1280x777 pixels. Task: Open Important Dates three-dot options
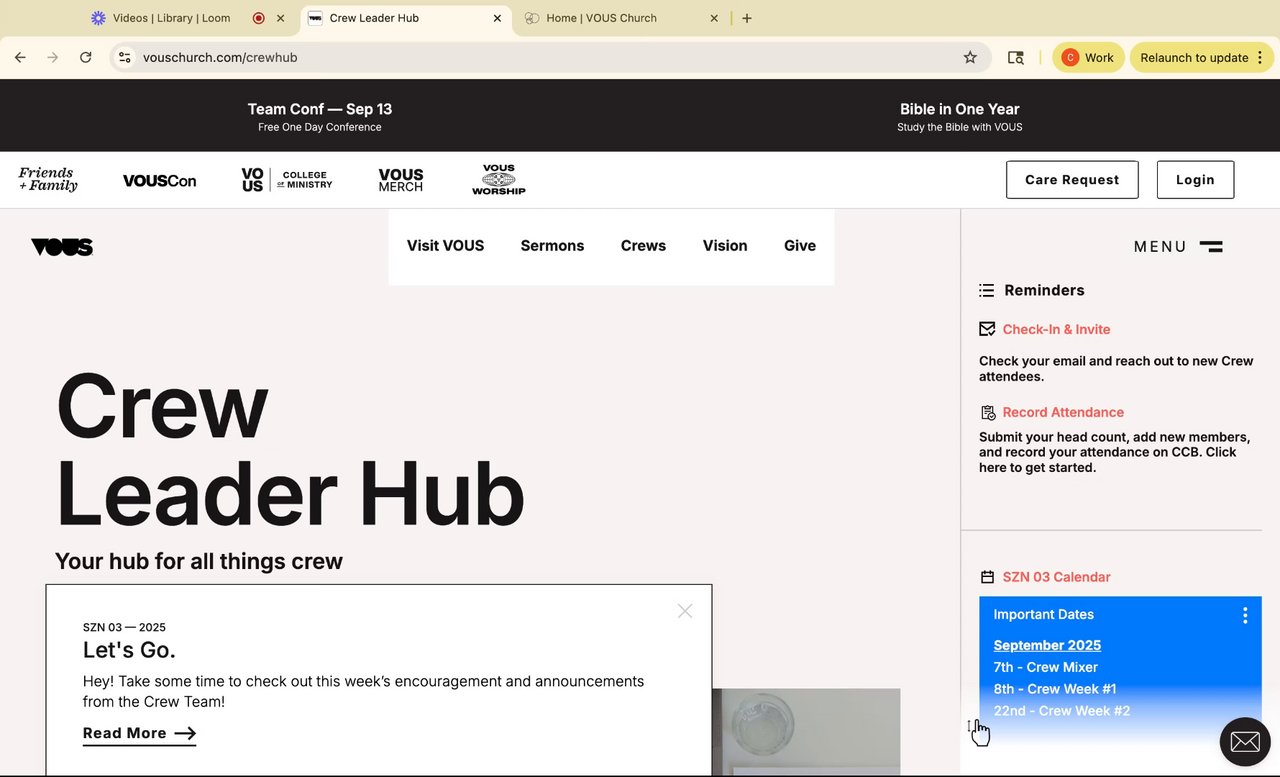1245,615
